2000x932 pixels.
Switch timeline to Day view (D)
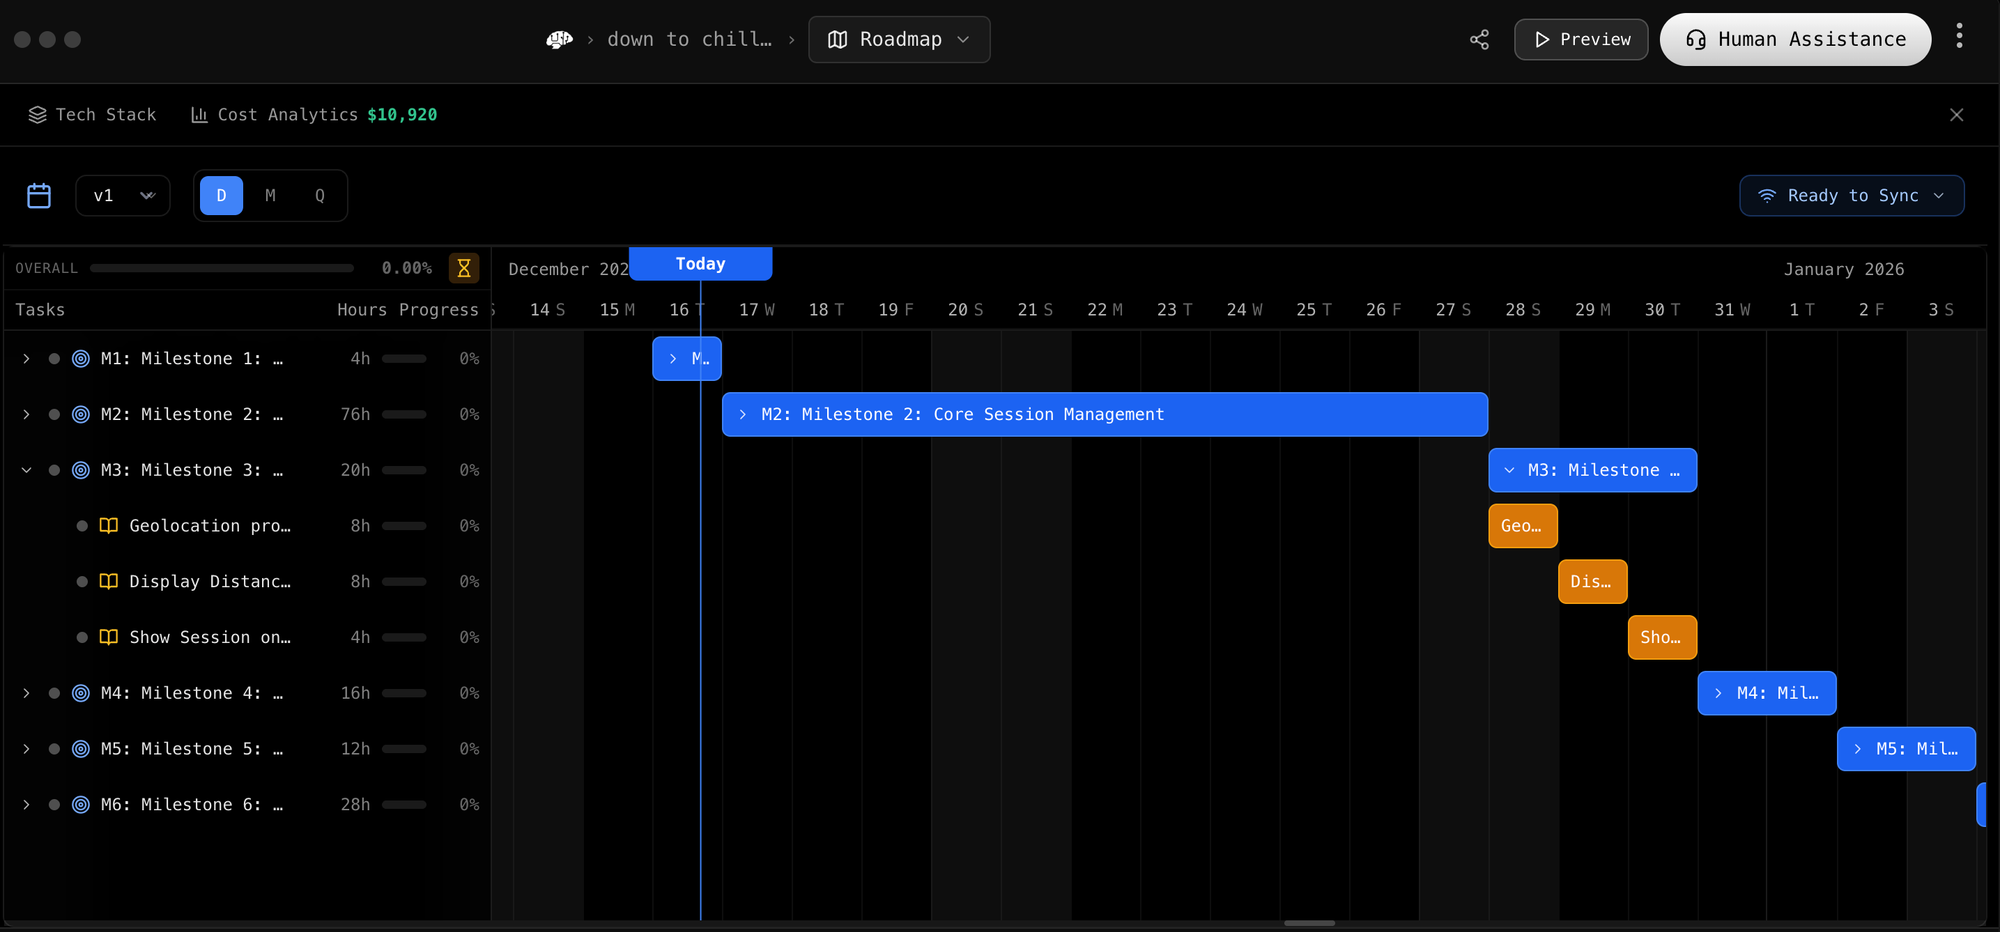tap(221, 196)
